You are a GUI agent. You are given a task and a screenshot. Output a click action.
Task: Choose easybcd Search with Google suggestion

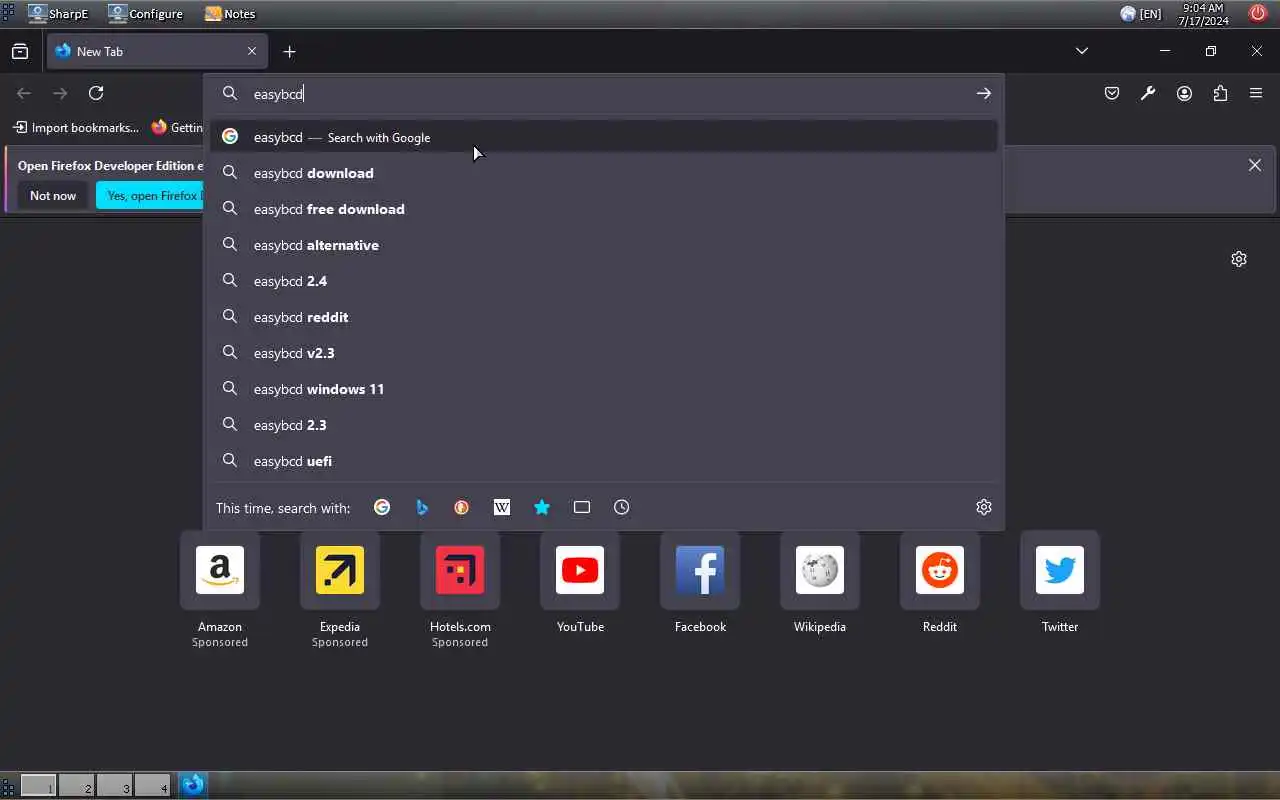point(604,137)
